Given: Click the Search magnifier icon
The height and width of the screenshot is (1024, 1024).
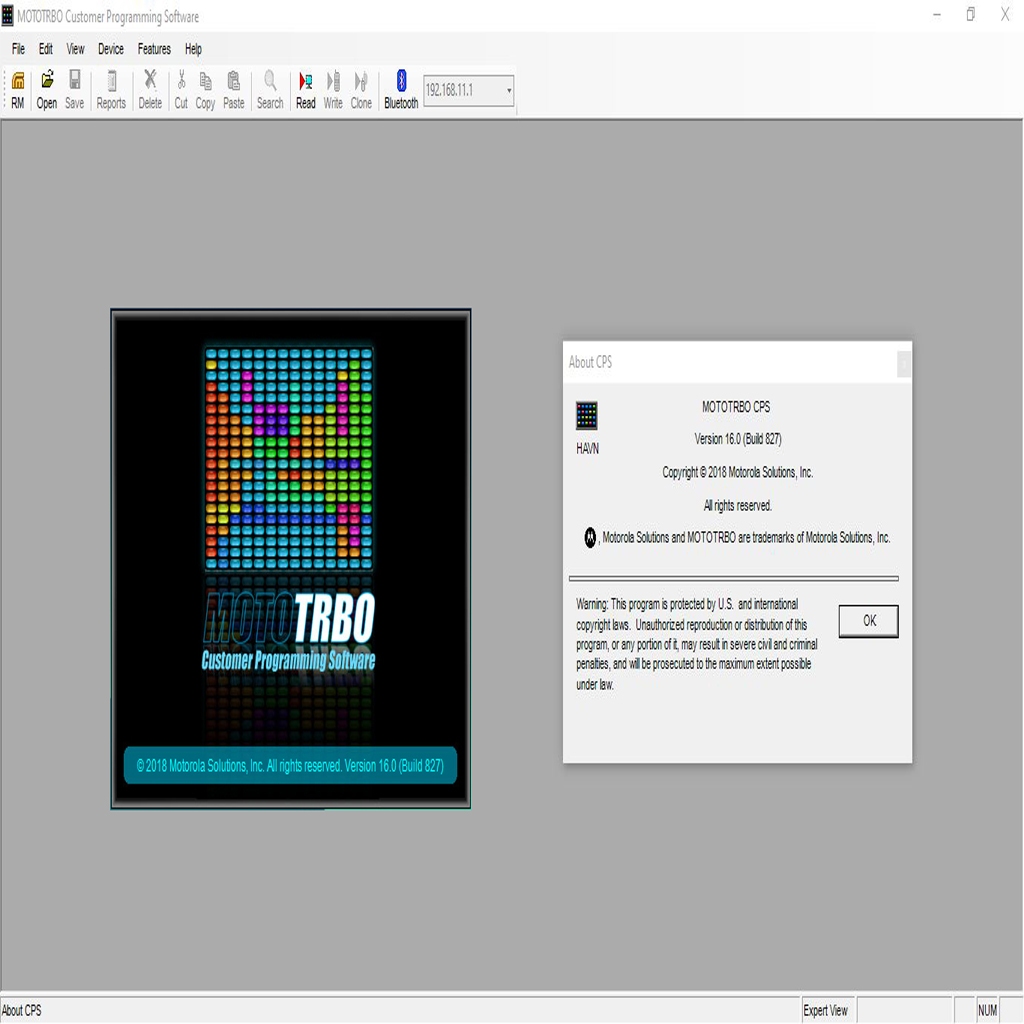Looking at the screenshot, I should pos(270,90).
